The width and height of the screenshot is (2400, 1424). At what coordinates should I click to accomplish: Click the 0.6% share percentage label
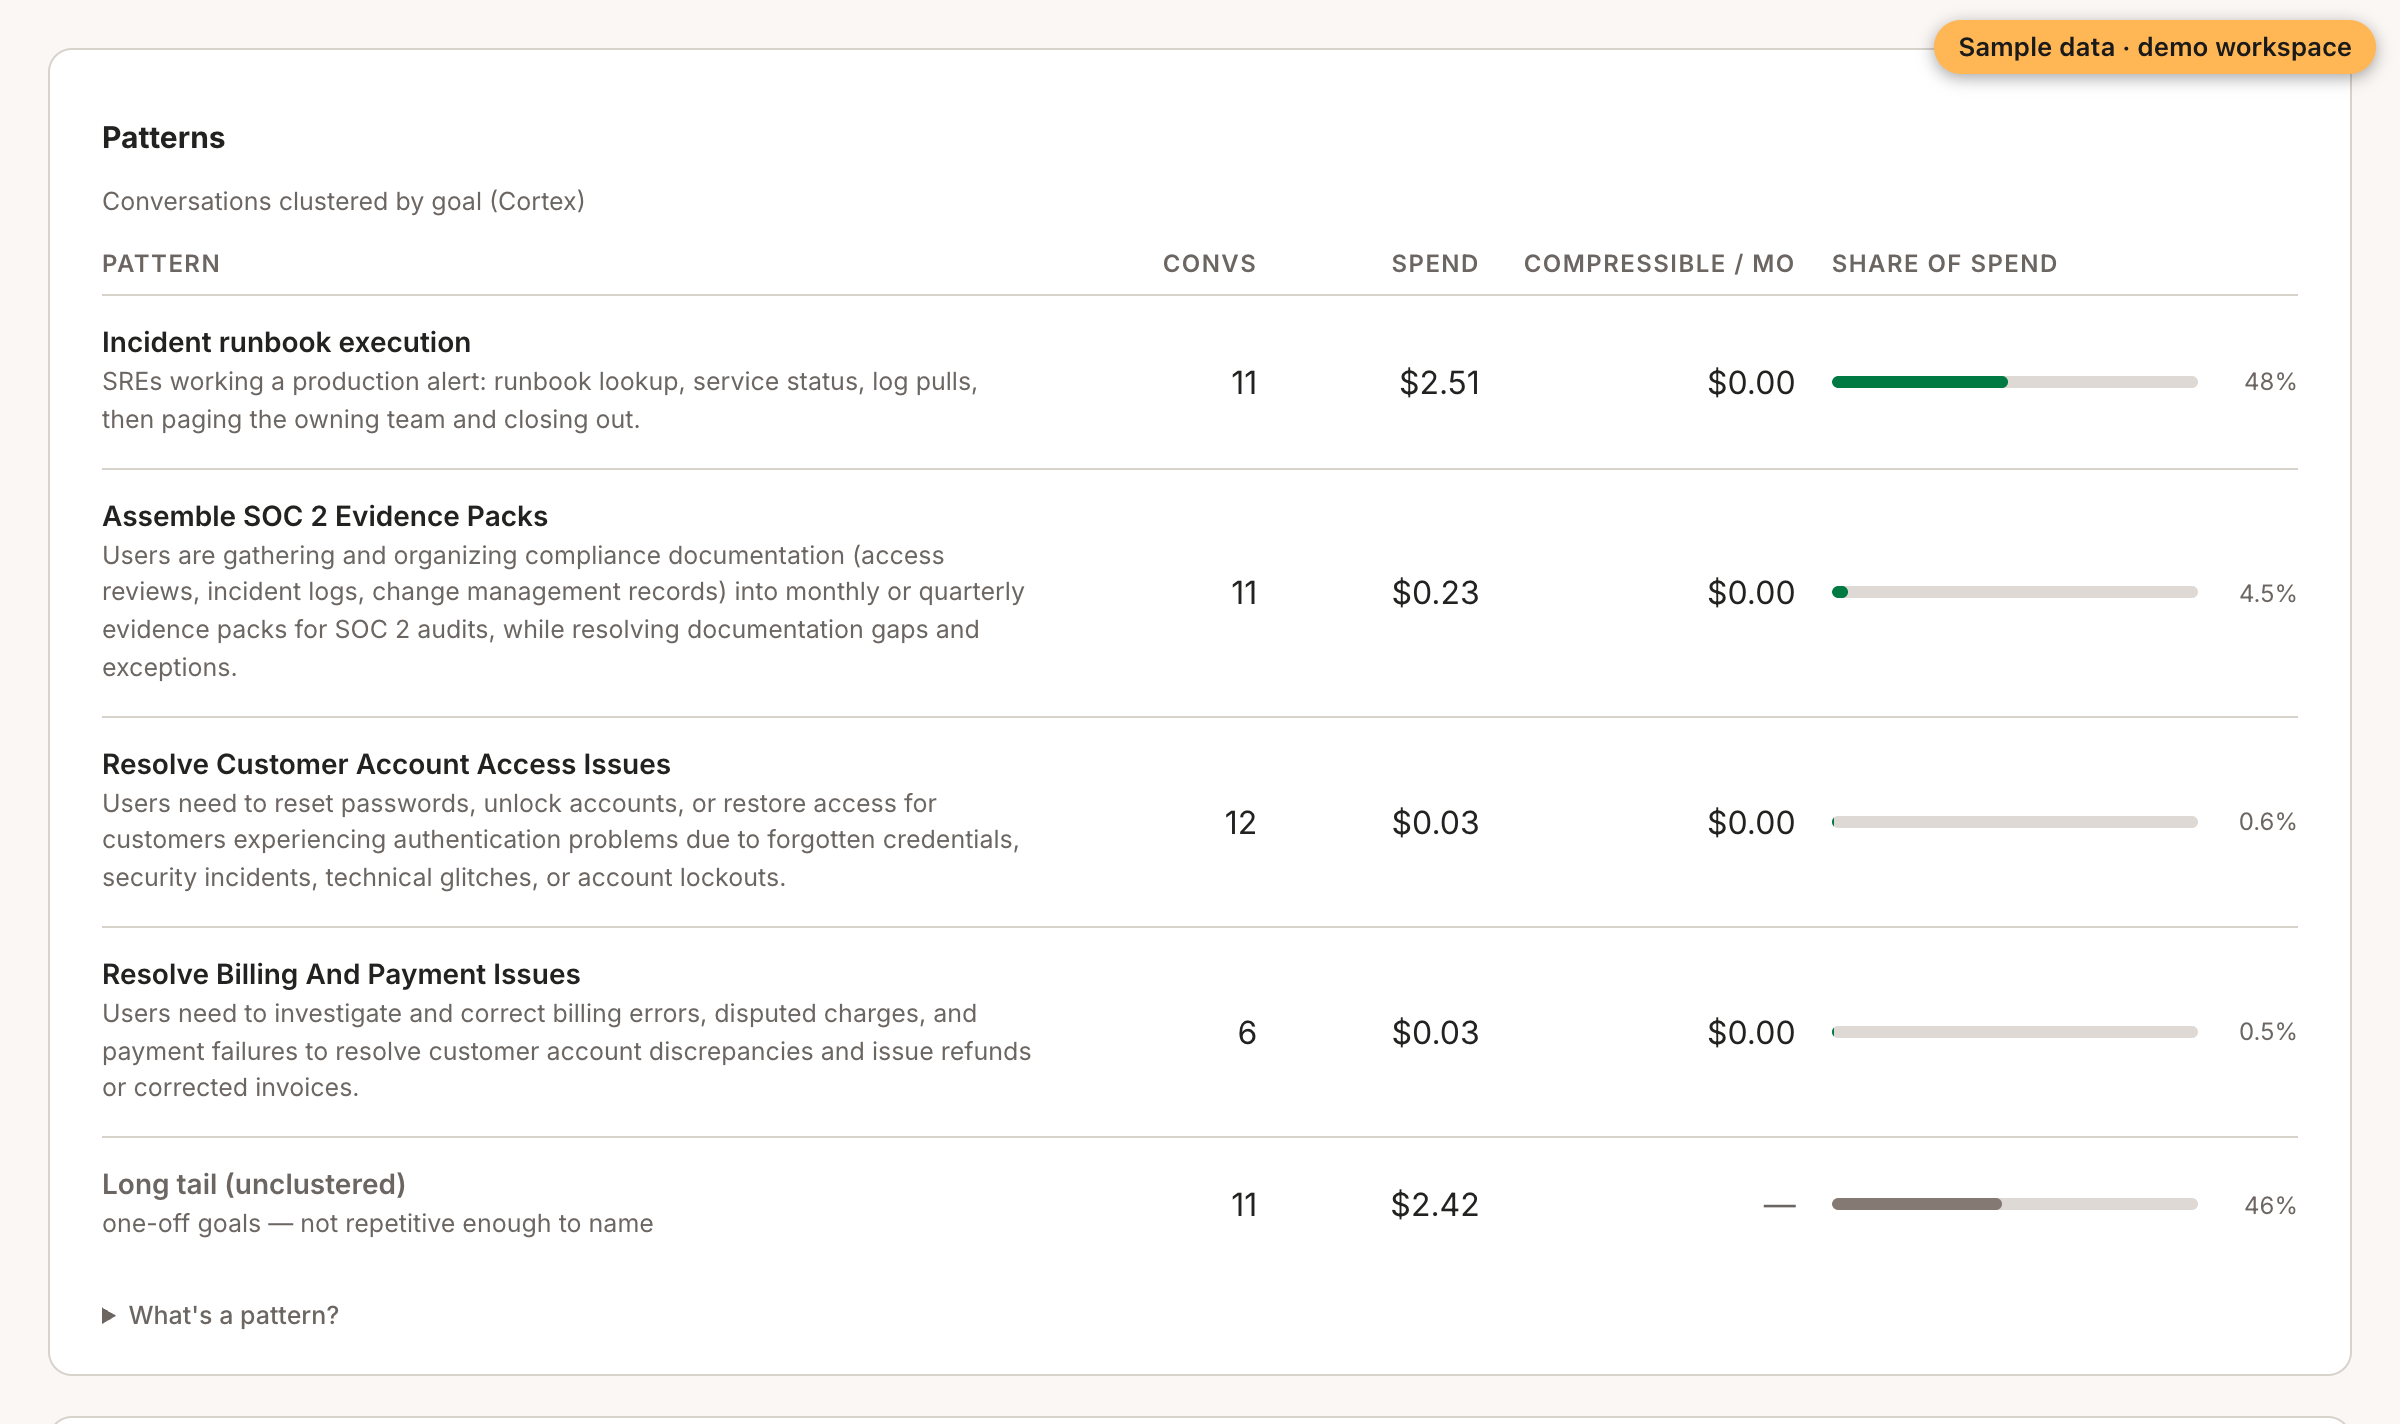coord(2267,822)
